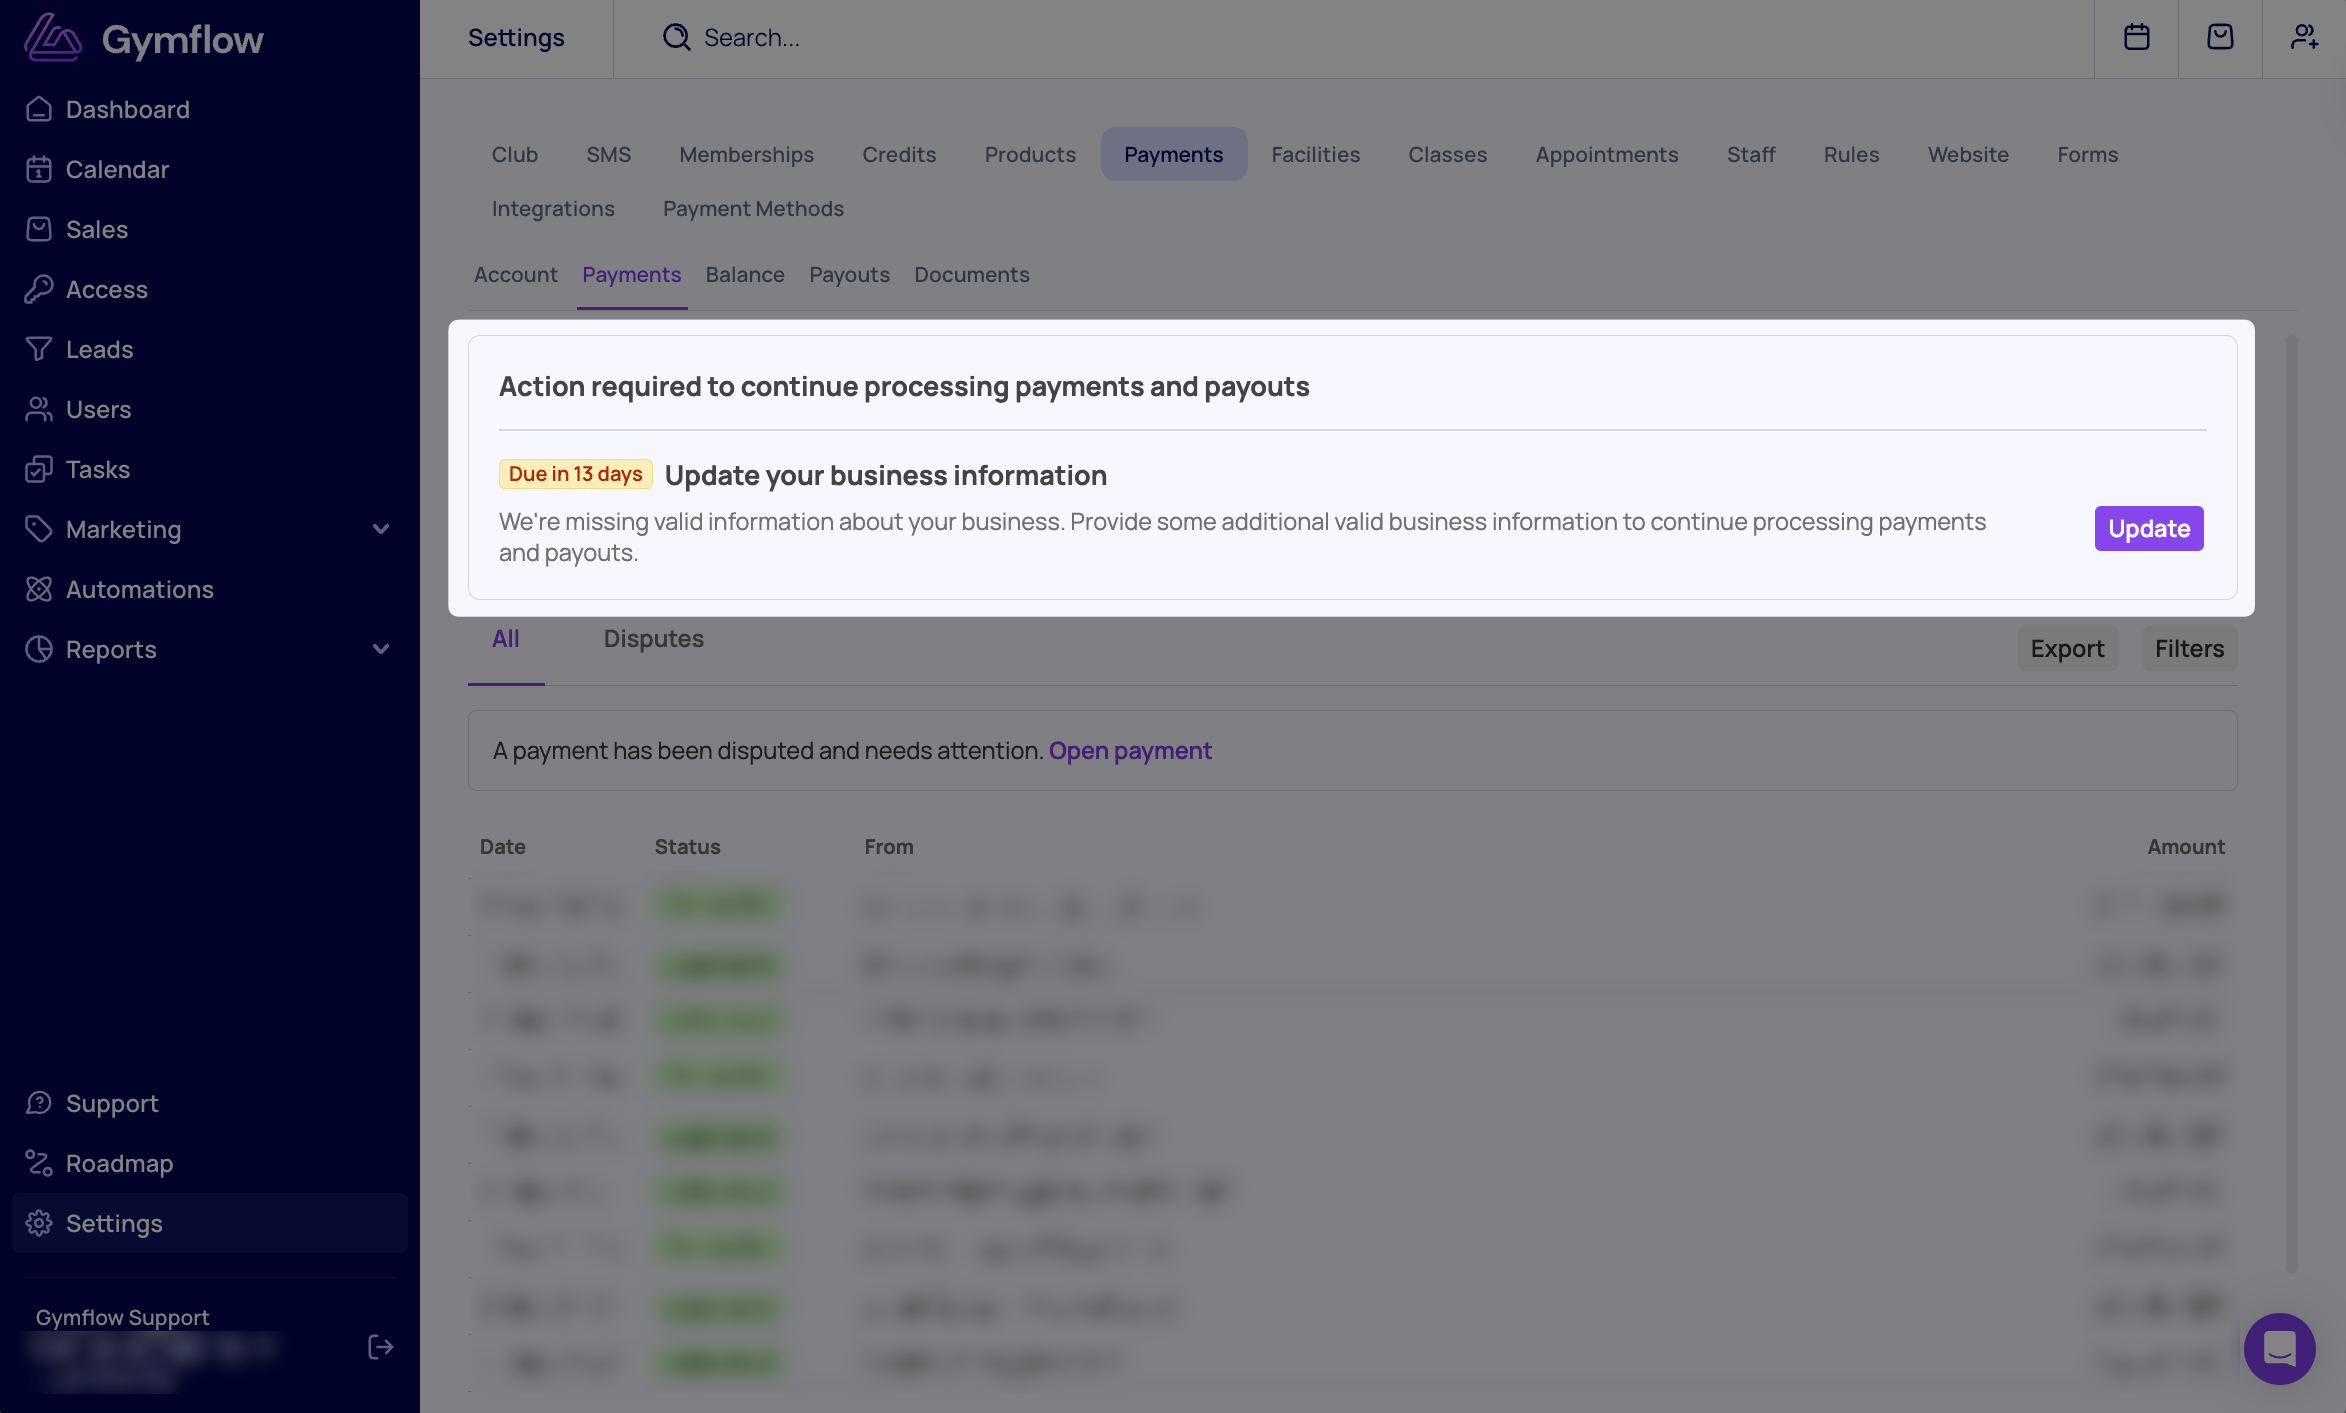This screenshot has width=2346, height=1413.
Task: Click the log out icon
Action: click(380, 1347)
